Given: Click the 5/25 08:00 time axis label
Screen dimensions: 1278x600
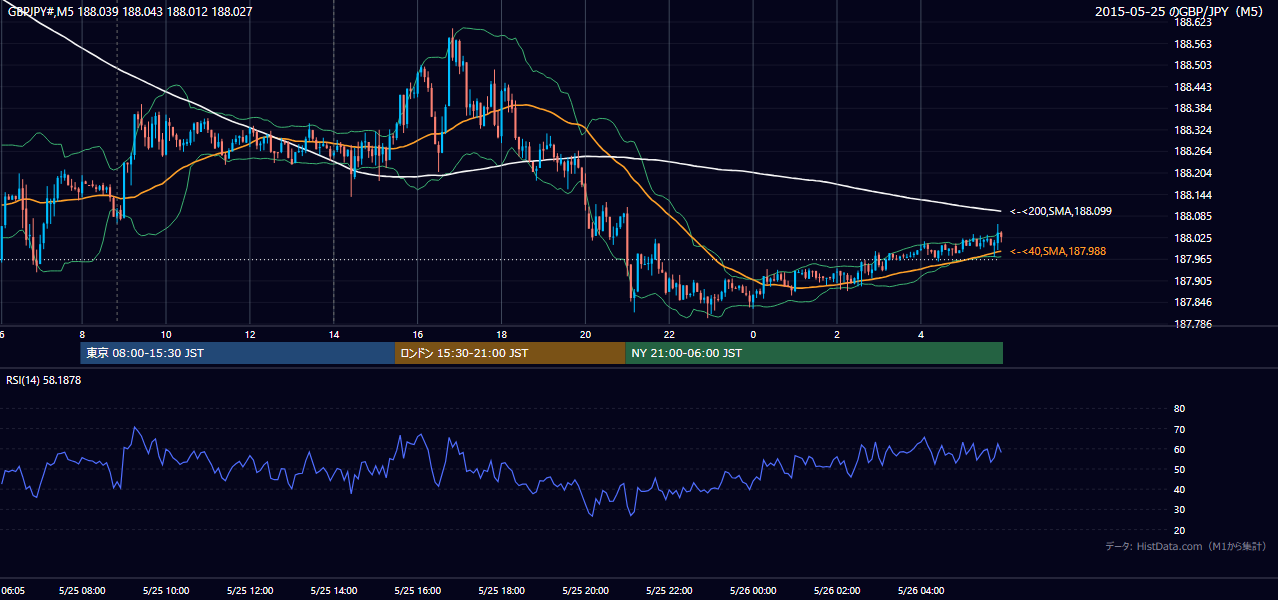Looking at the screenshot, I should tap(82, 591).
